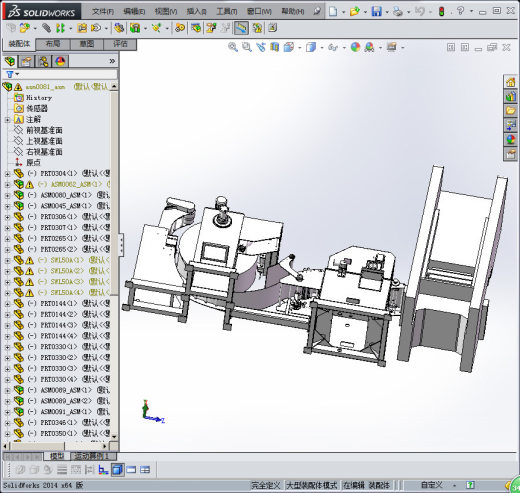Toggle the highlighted assembly toolbar button
This screenshot has width=520, height=493.
(241, 28)
